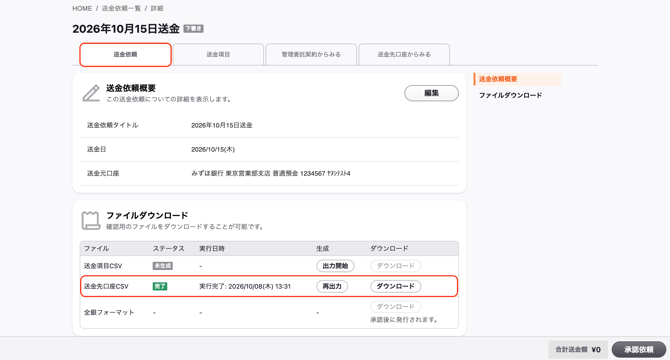Screen dimensions: 670x360
Task: Click the page title 2026年10月15日送金
Action: (126, 29)
